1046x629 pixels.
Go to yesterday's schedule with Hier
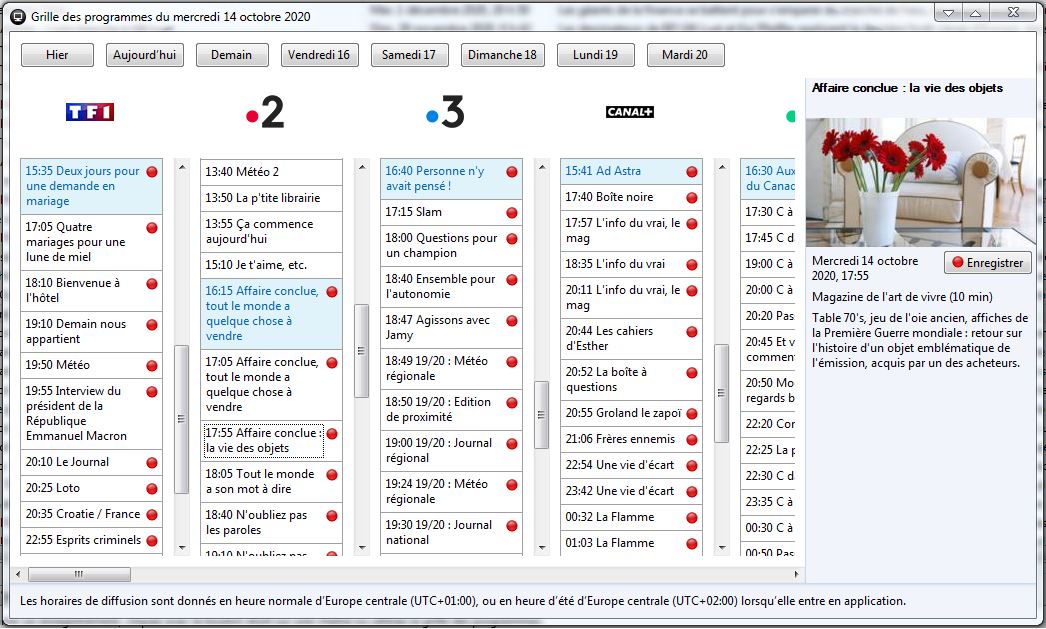click(57, 55)
